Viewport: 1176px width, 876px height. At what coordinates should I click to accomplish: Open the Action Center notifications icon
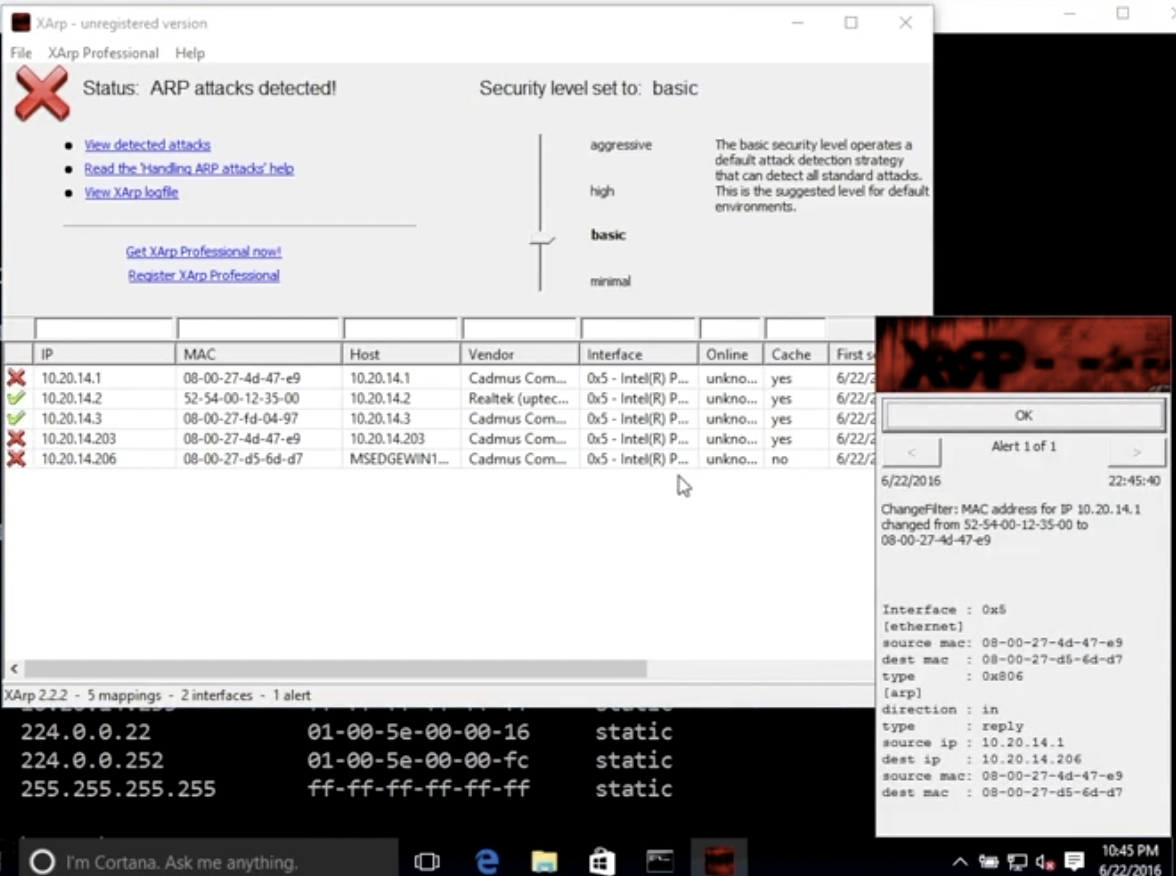tap(1074, 861)
